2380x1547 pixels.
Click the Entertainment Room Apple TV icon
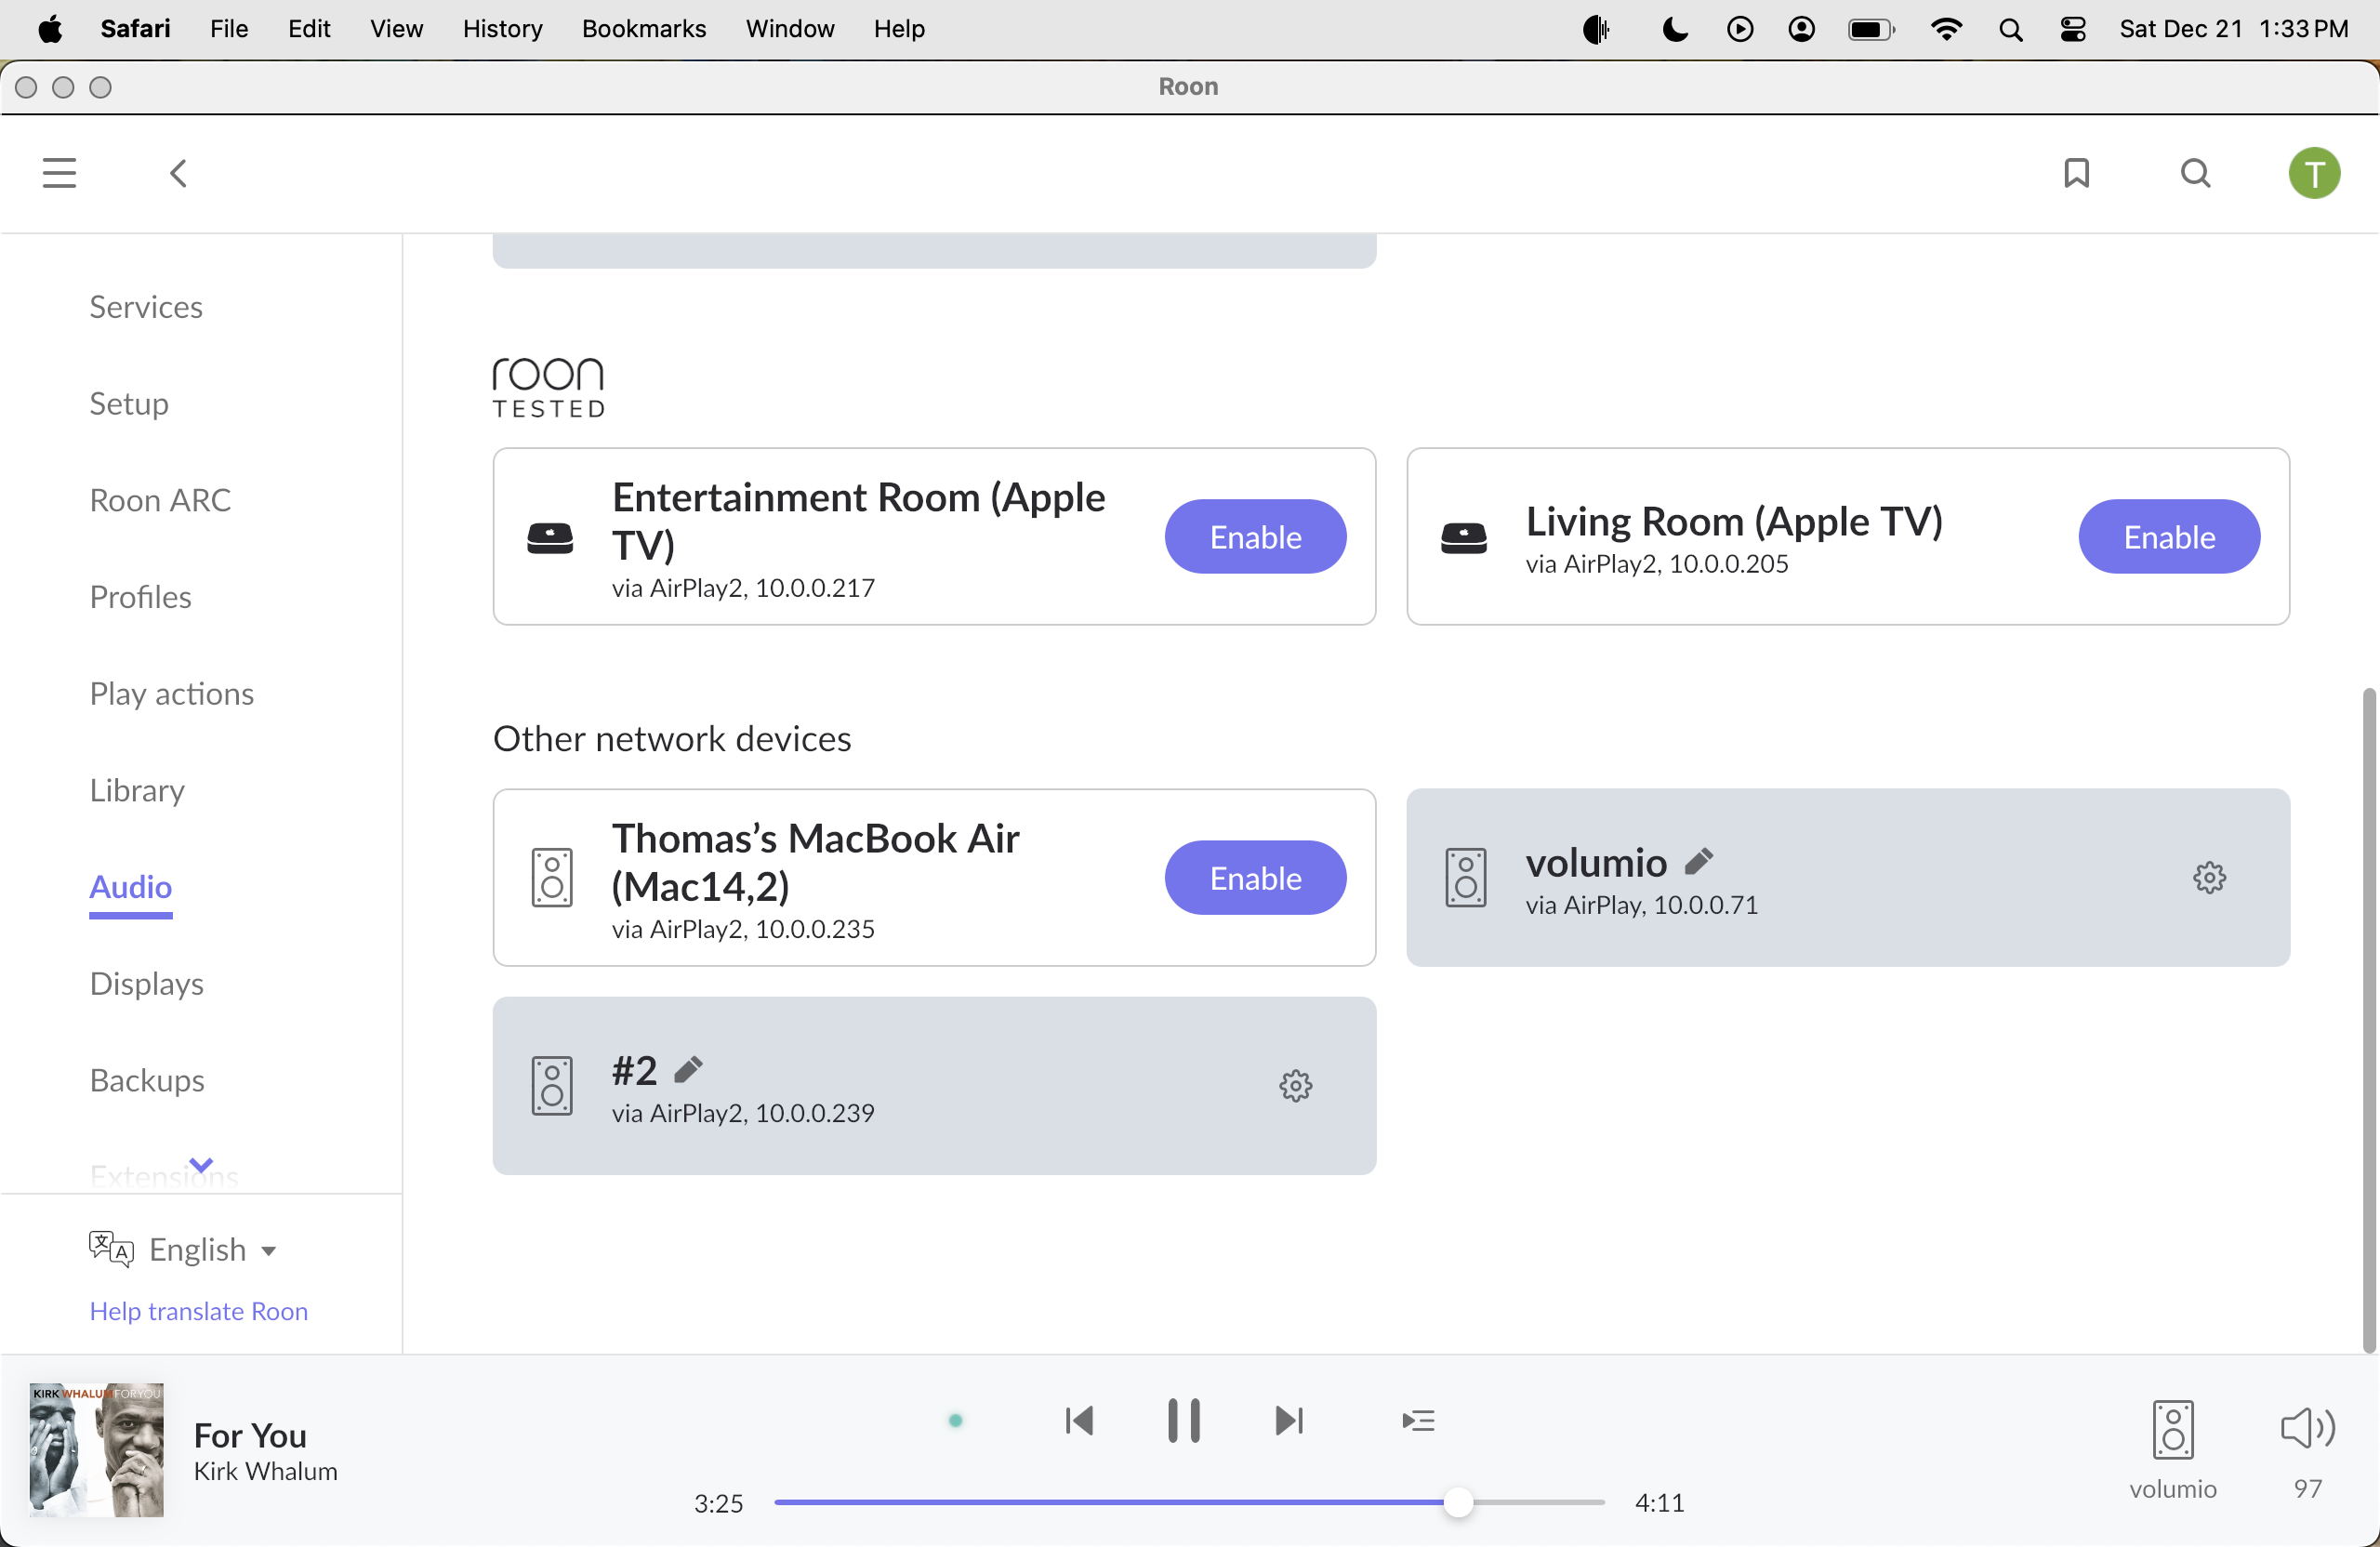[x=550, y=538]
